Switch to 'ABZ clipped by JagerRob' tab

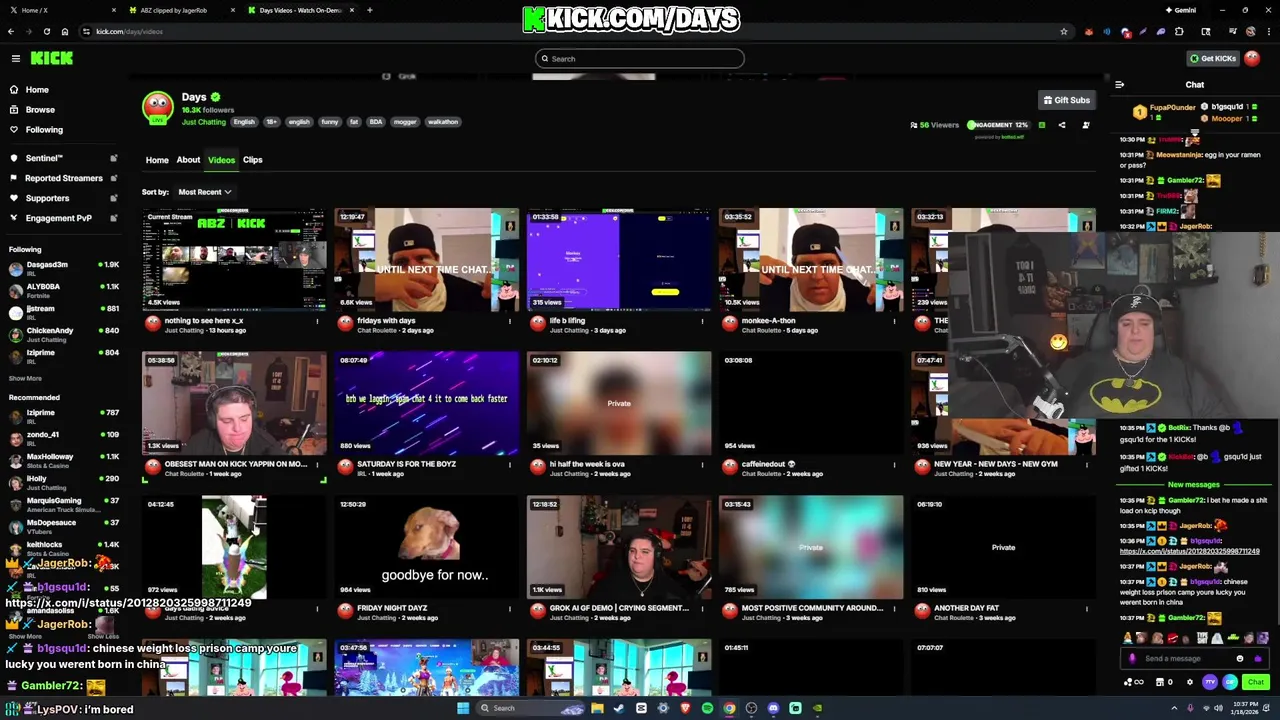click(x=180, y=10)
